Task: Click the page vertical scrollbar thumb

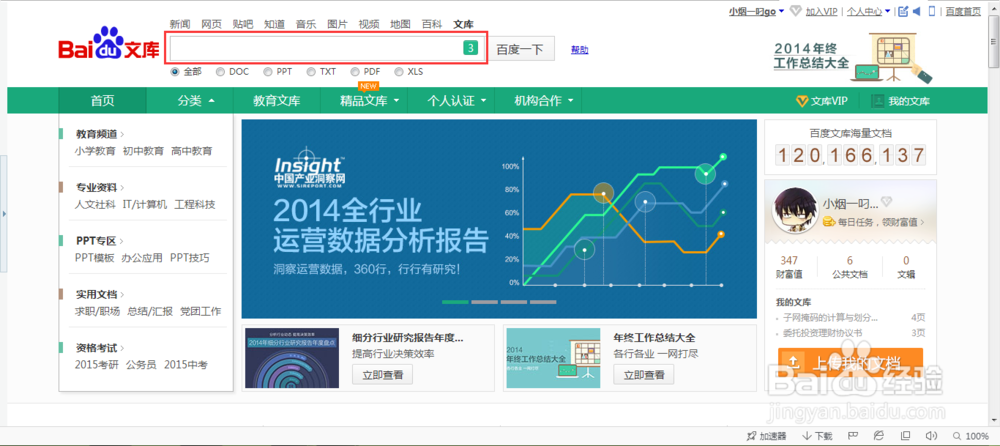Action: [994, 42]
